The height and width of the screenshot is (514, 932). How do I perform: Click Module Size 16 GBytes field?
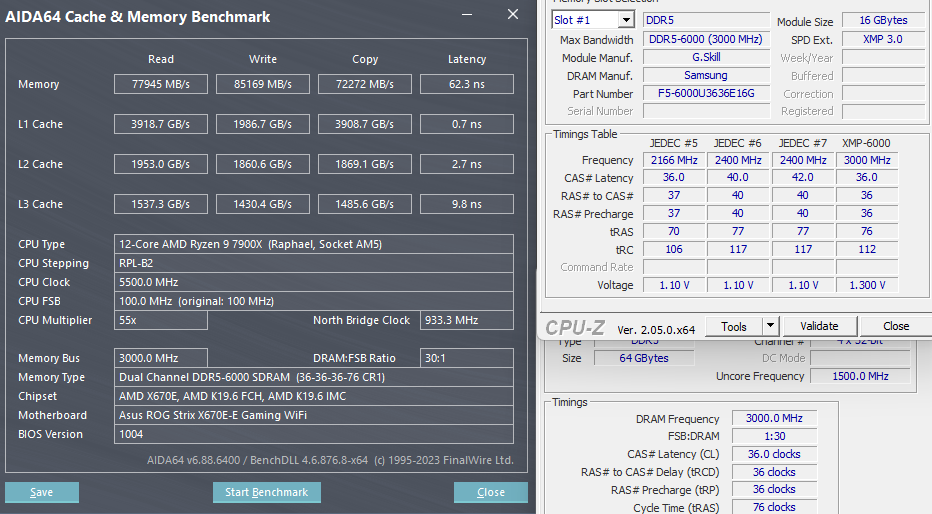click(x=883, y=20)
